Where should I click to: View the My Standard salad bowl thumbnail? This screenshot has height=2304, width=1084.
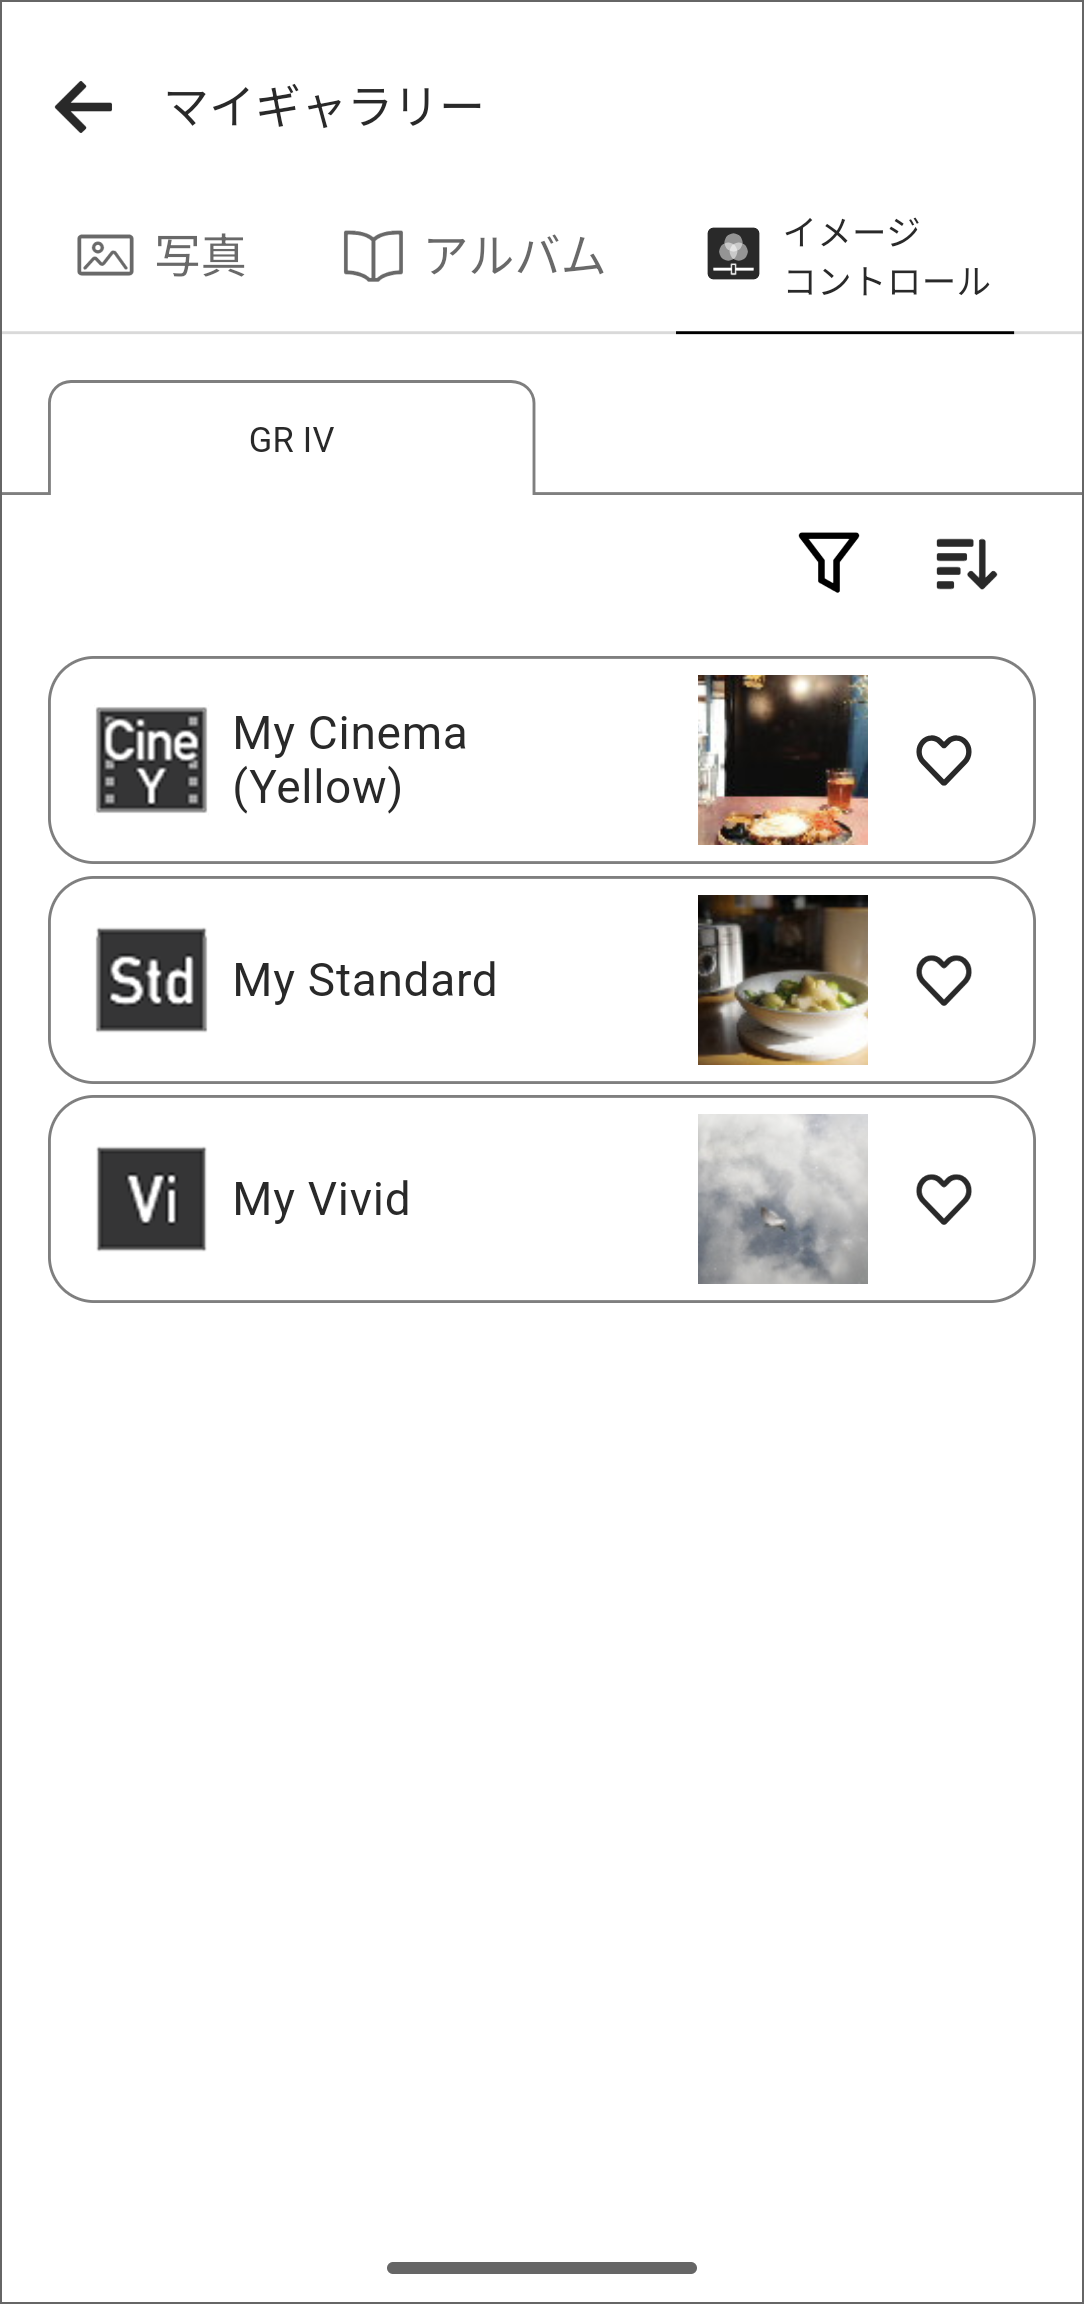[x=783, y=980]
